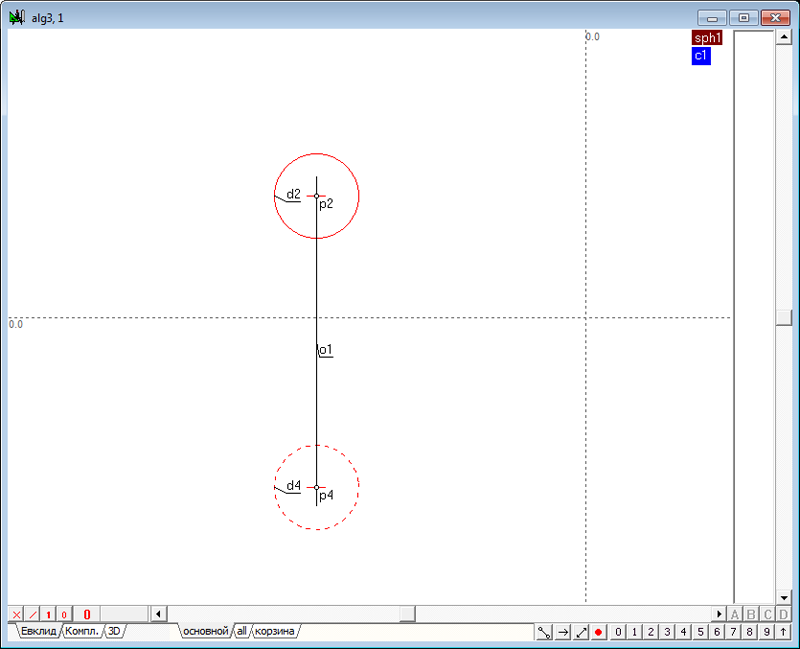The image size is (800, 649).
Task: Click vertical scrollbar up arrow
Action: pyautogui.click(x=783, y=37)
